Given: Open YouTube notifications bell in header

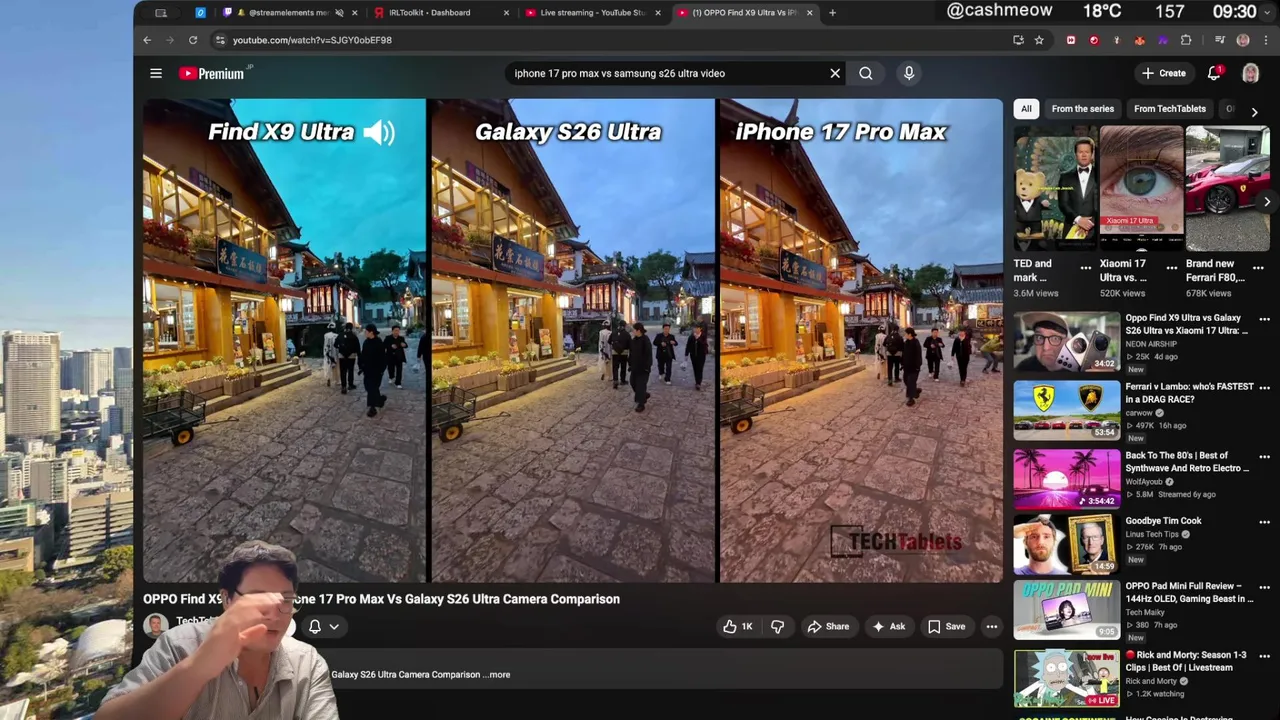Looking at the screenshot, I should point(1214,73).
